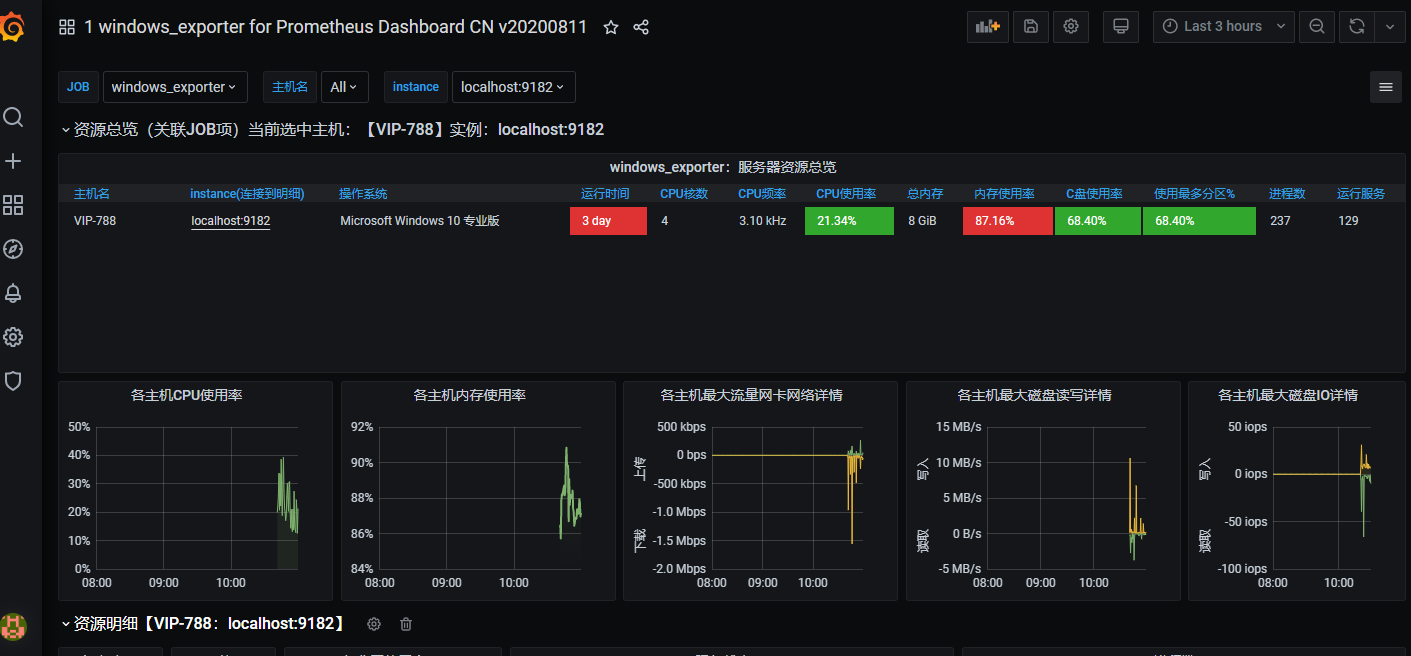Open the Last 3 hours time picker
Viewport: 1411px width, 656px height.
1222,27
